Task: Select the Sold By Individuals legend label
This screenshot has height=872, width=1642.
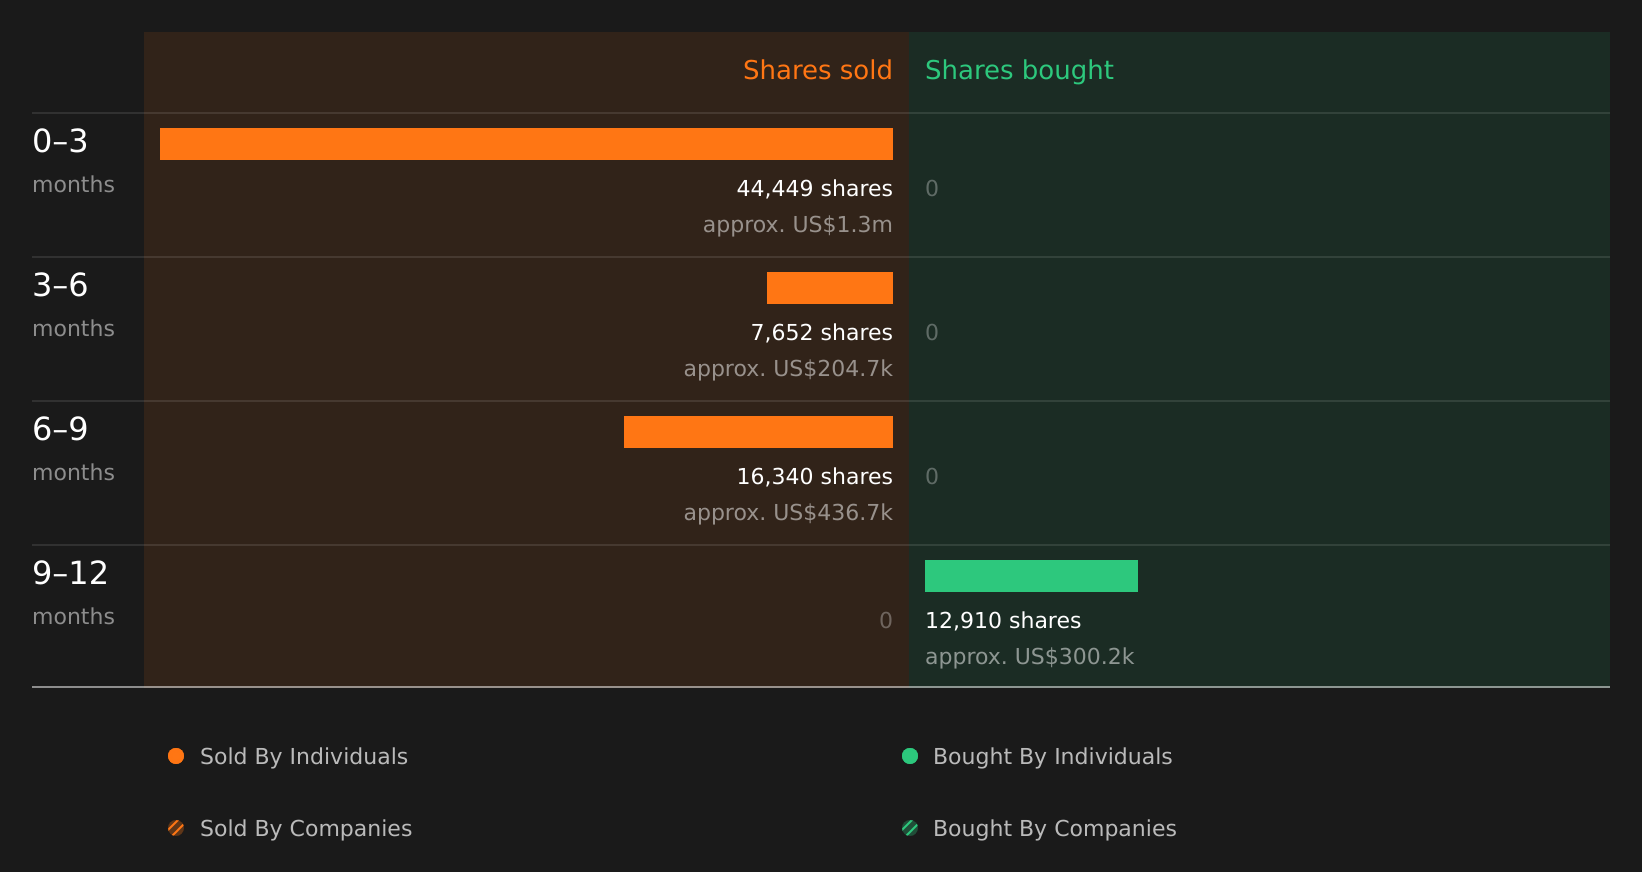Action: [304, 757]
